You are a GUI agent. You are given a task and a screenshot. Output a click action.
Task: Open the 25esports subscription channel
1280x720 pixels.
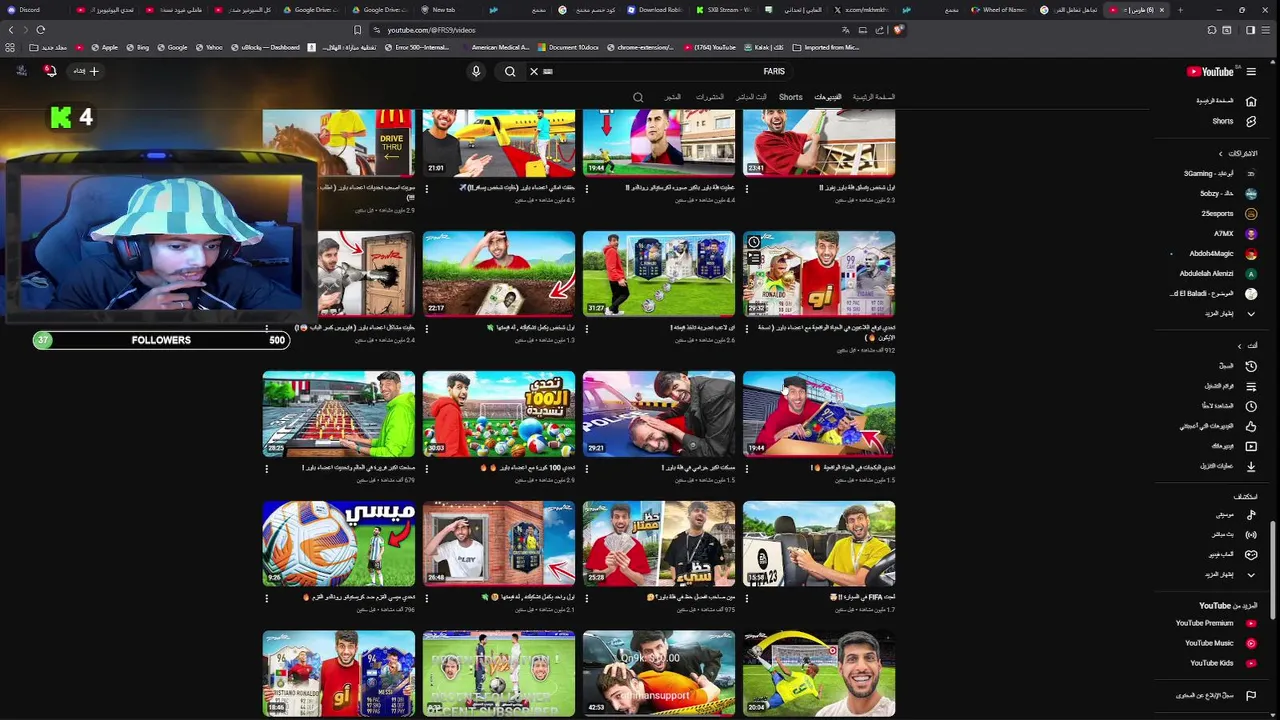tap(1218, 213)
